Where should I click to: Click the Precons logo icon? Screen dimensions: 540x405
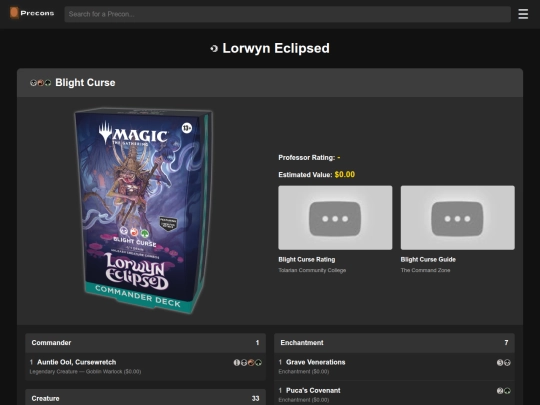[14, 13]
